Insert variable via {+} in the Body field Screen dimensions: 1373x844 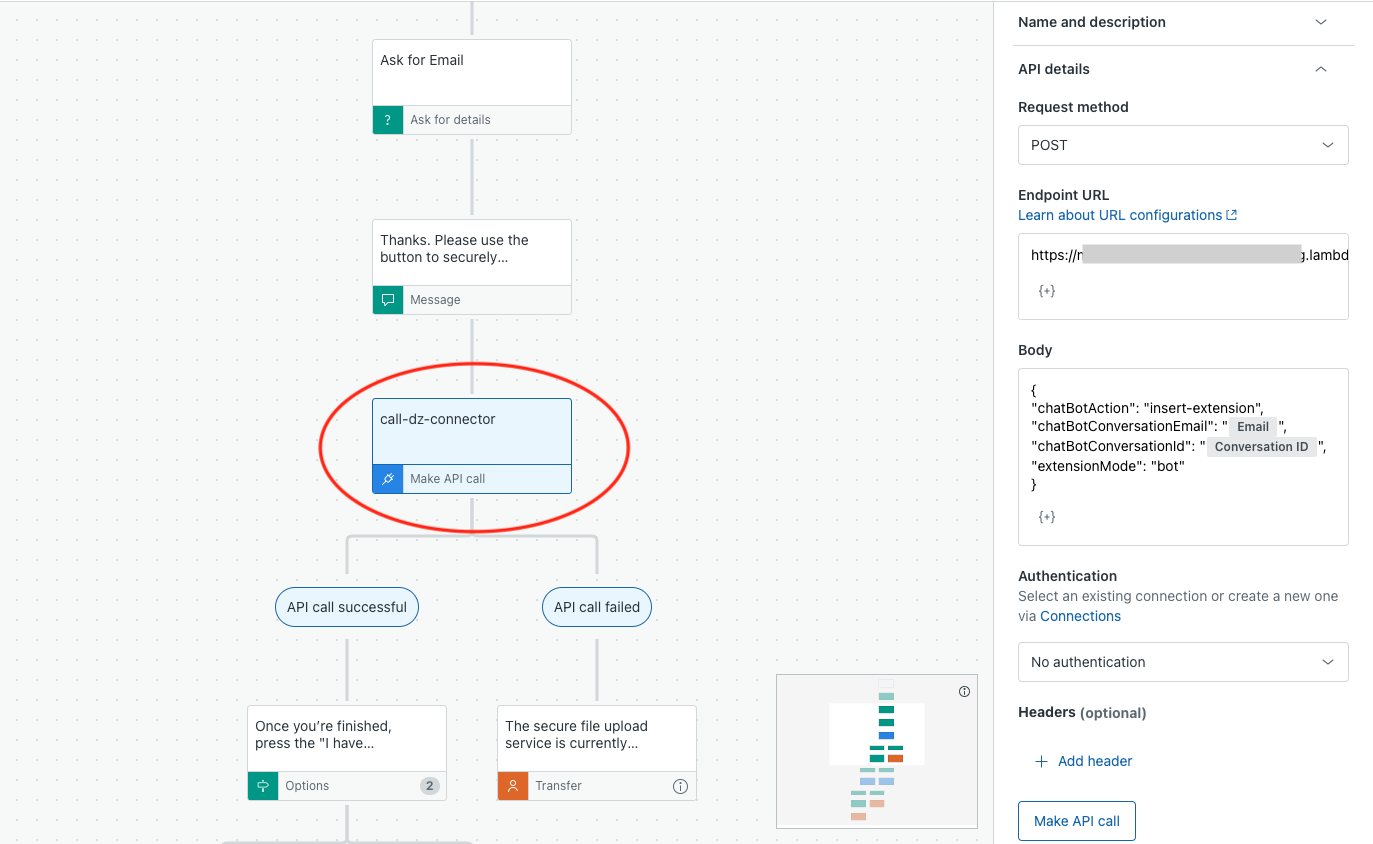(1047, 517)
